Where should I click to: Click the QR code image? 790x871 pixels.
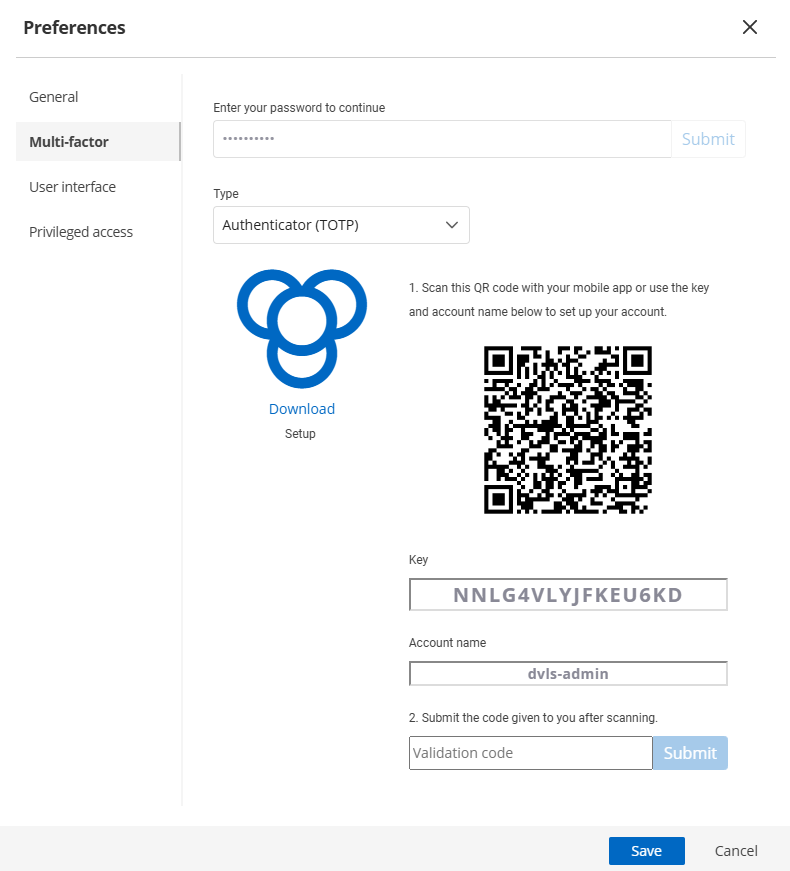tap(567, 430)
